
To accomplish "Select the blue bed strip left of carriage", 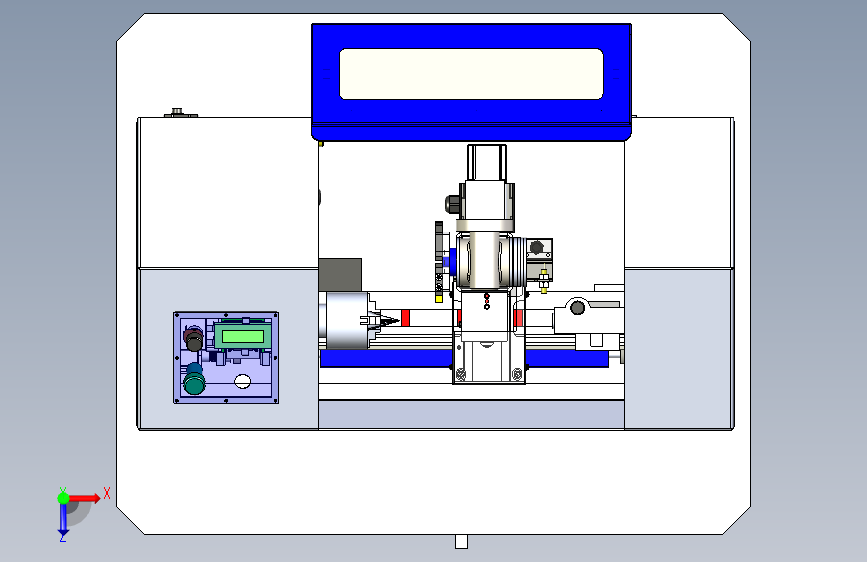I will coord(386,358).
